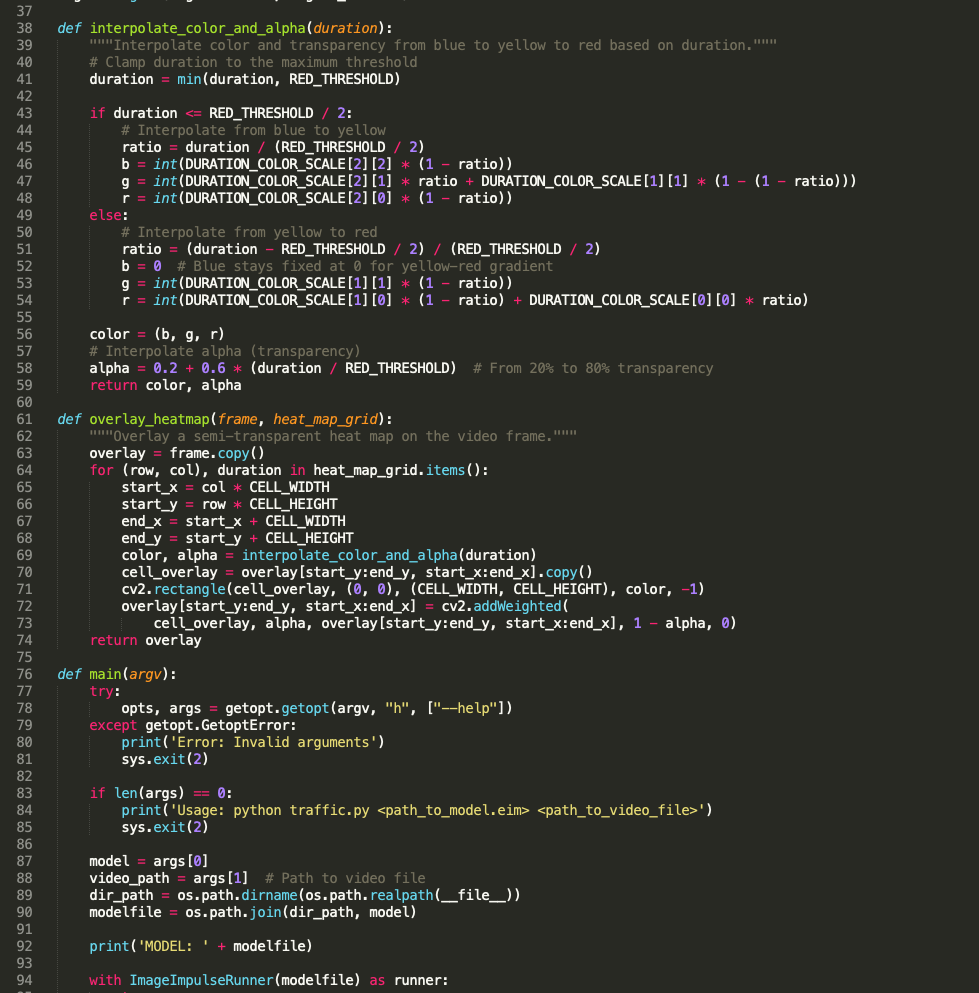
Task: Click video_path variable on line 88
Action: click(129, 878)
